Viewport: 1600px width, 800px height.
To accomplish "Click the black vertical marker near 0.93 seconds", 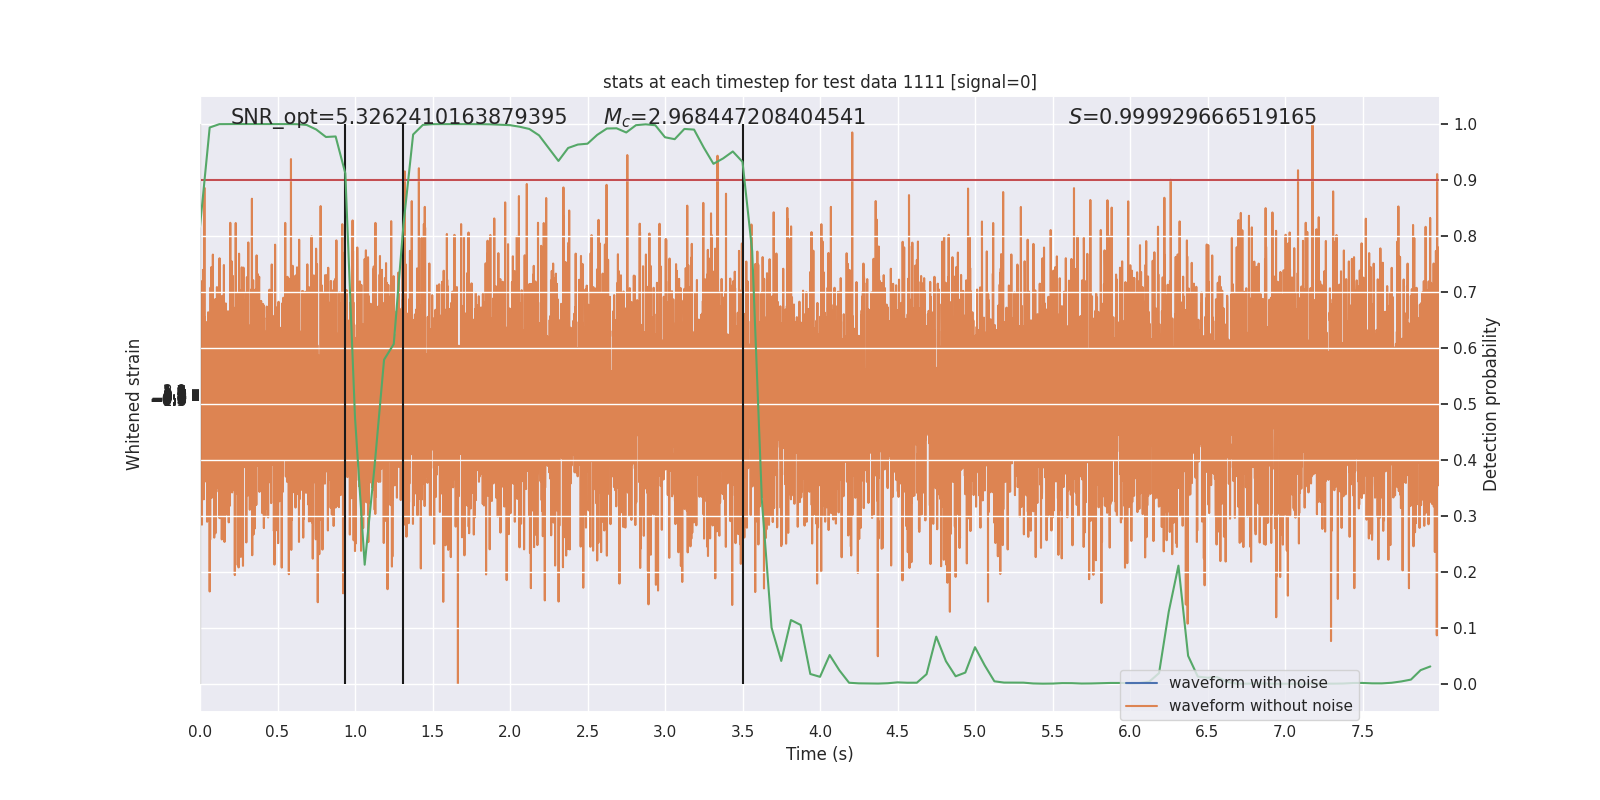I will coord(345,404).
